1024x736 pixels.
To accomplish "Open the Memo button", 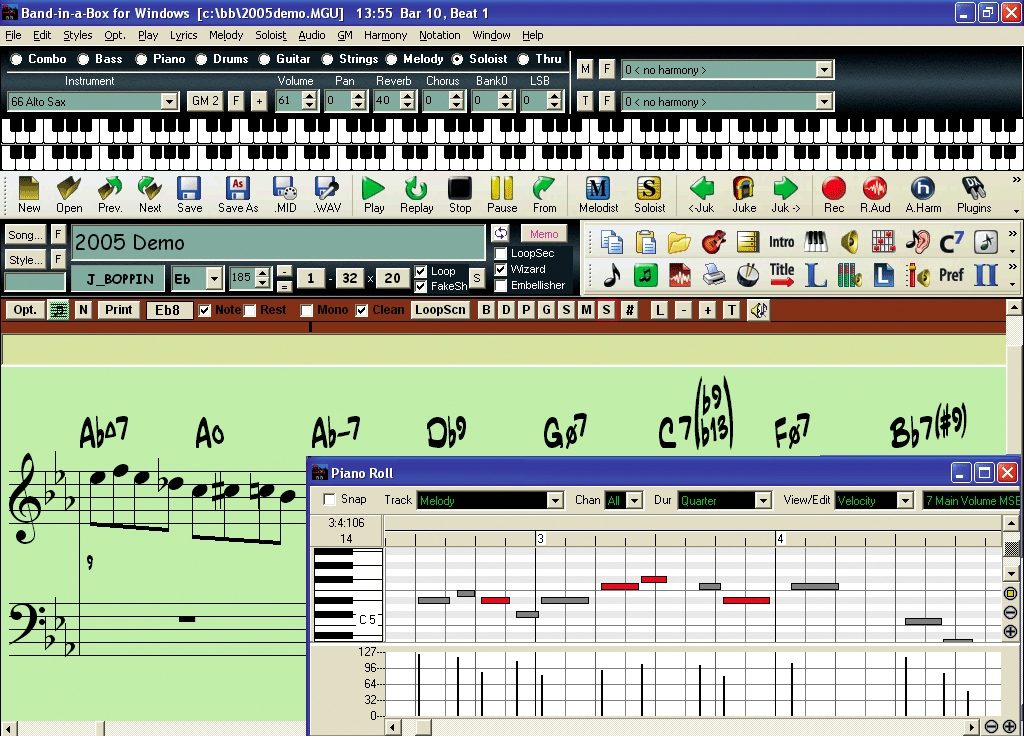I will (x=544, y=234).
